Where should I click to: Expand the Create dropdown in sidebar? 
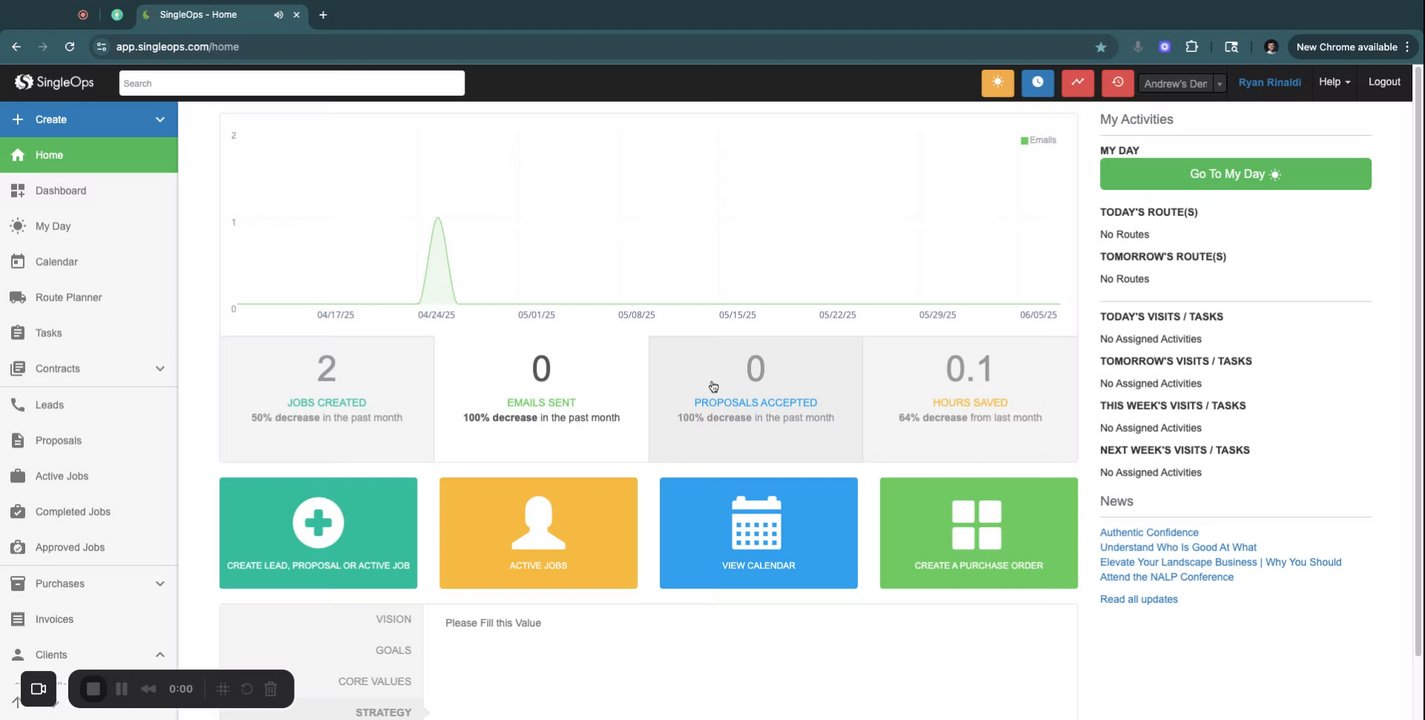pos(160,120)
